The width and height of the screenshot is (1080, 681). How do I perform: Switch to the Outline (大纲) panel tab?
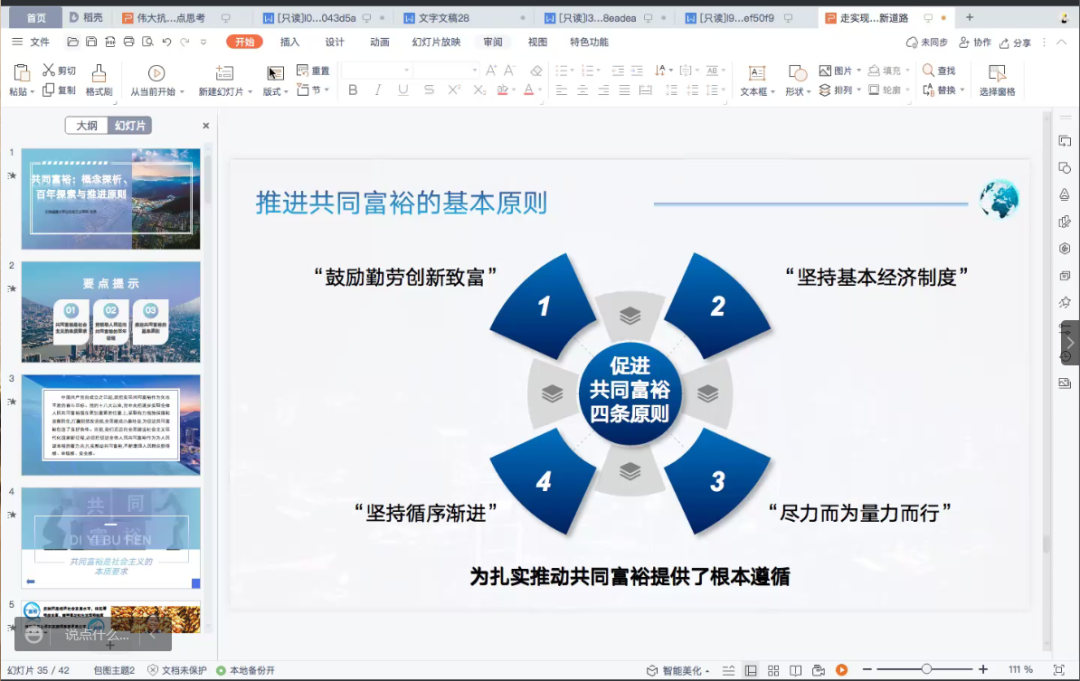coord(87,126)
